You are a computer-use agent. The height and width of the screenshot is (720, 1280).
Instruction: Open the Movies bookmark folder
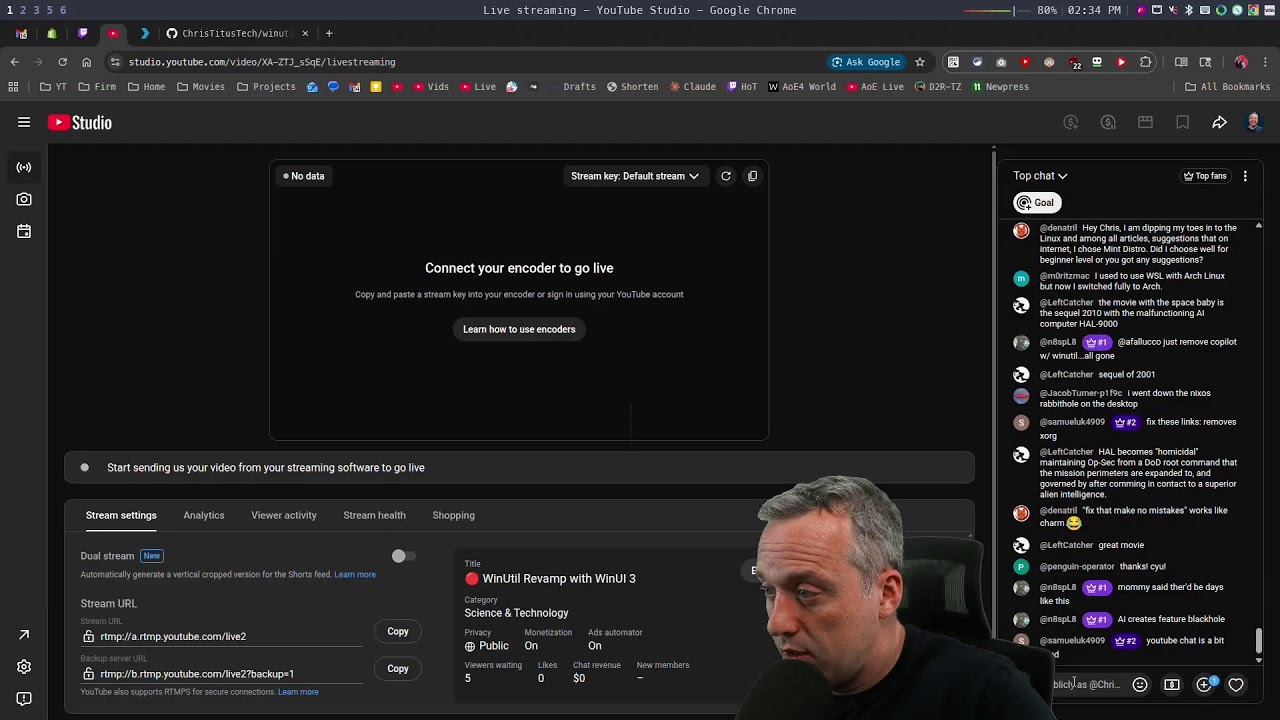[201, 87]
